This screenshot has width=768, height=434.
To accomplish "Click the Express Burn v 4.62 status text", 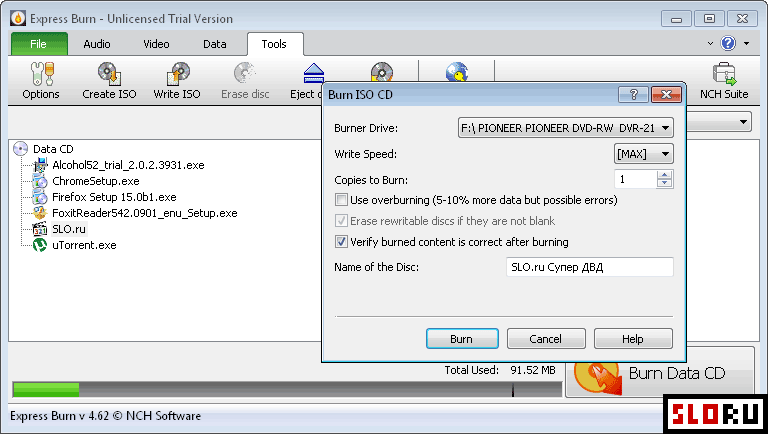I will [x=105, y=416].
